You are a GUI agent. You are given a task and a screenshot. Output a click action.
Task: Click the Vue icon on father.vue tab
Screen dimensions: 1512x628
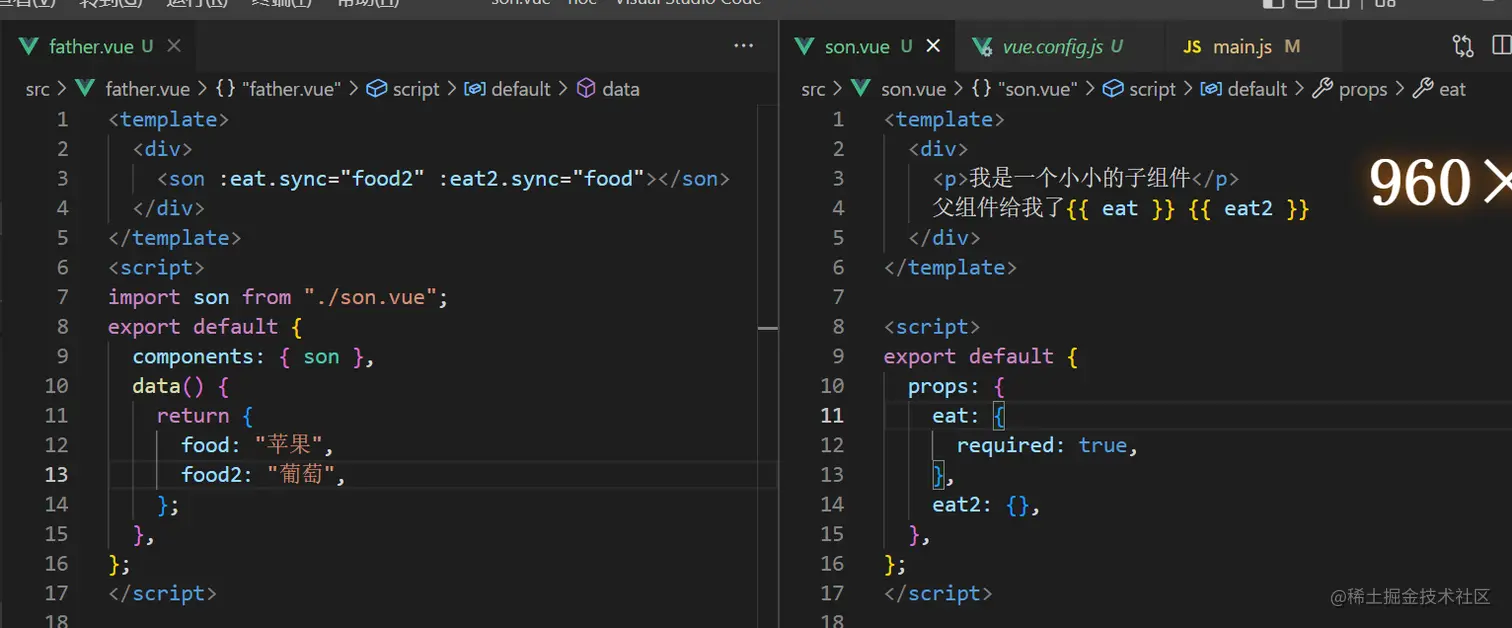(x=29, y=46)
